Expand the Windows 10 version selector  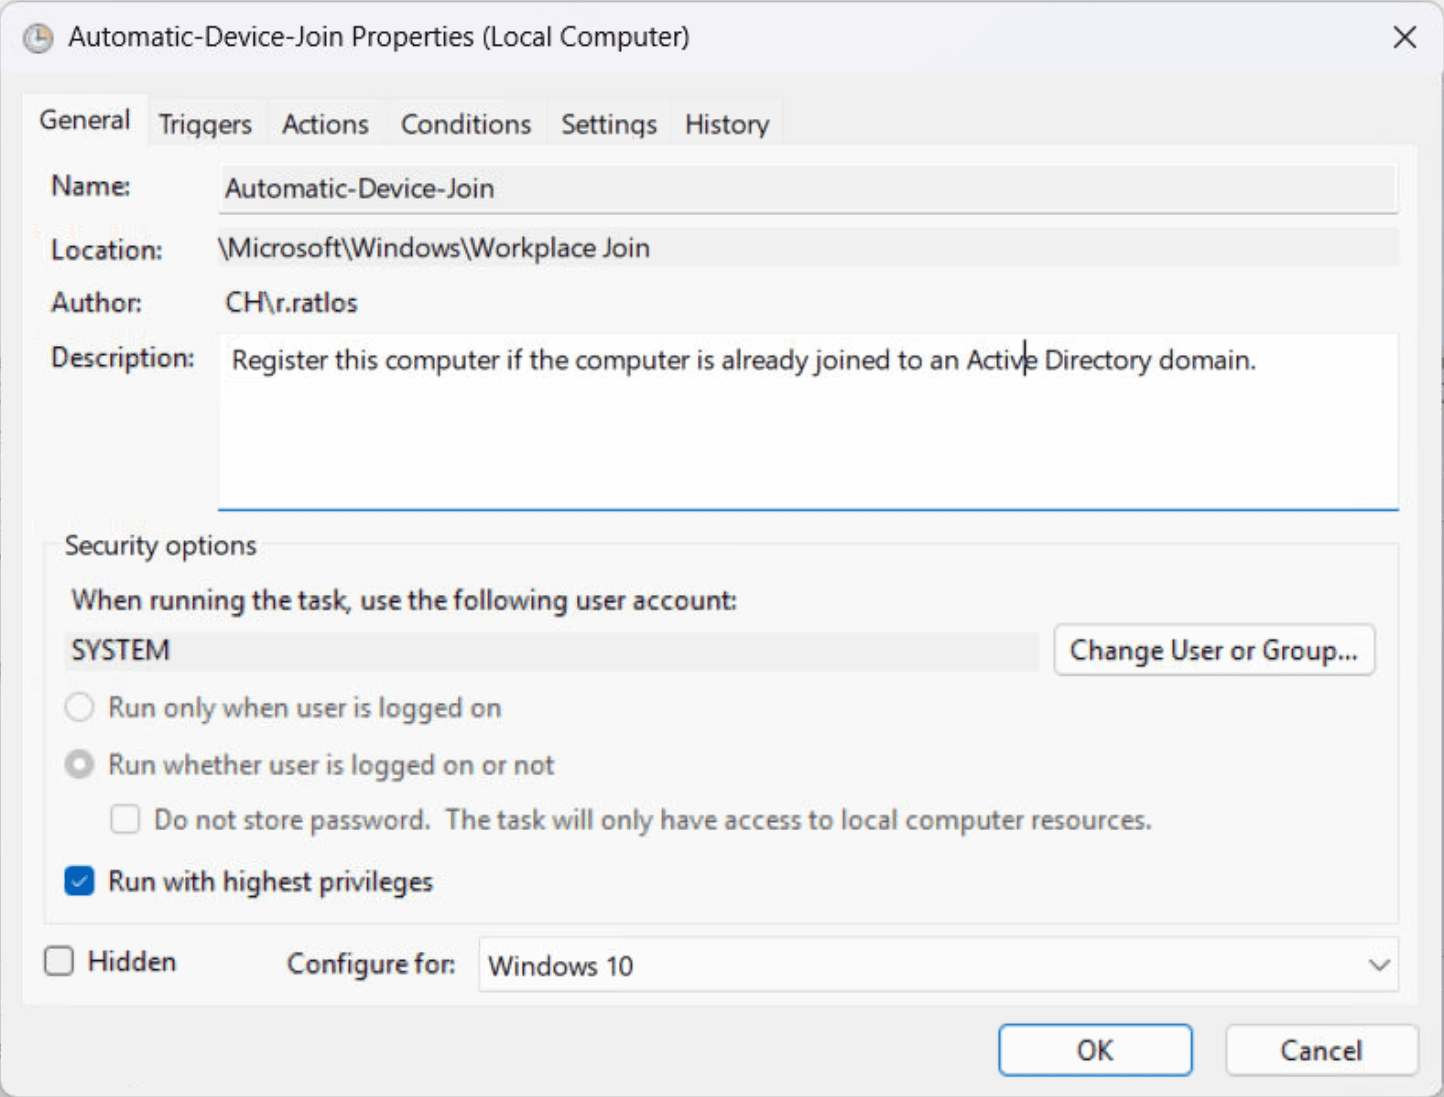click(1377, 965)
